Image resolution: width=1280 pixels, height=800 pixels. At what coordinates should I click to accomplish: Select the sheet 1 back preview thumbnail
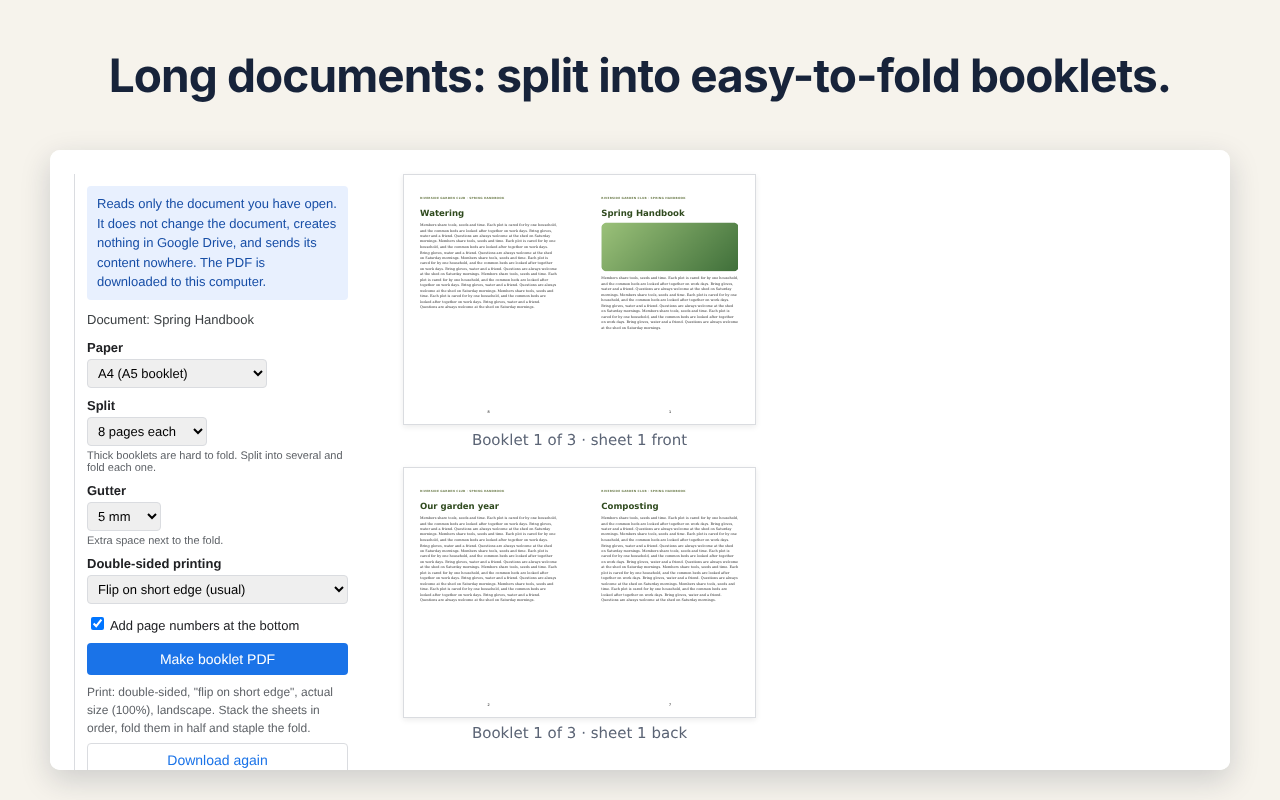579,592
